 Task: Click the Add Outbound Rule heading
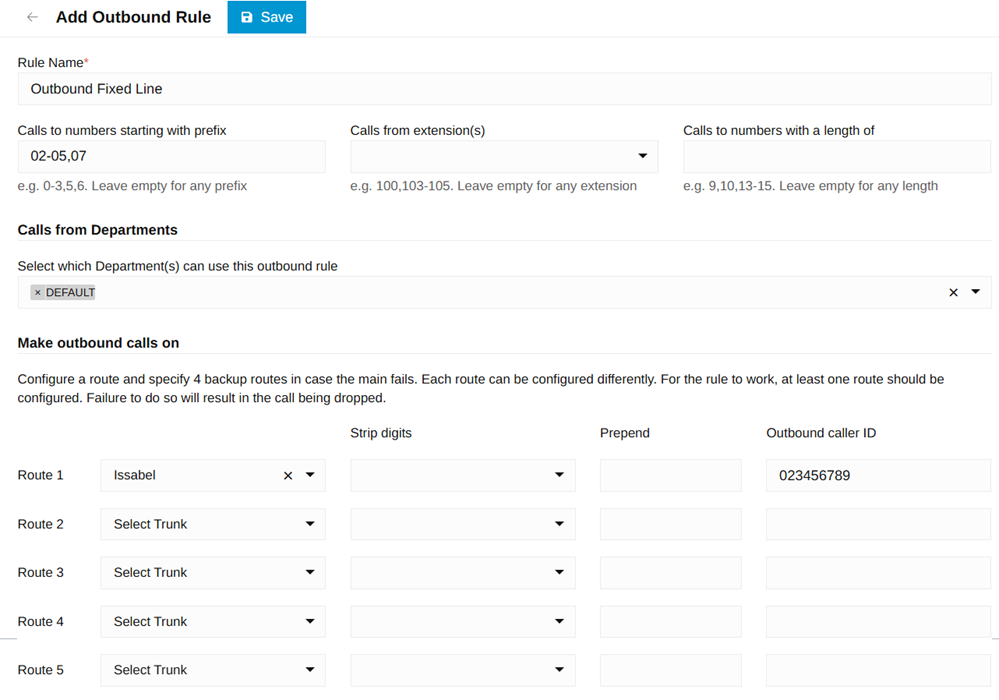[x=133, y=17]
